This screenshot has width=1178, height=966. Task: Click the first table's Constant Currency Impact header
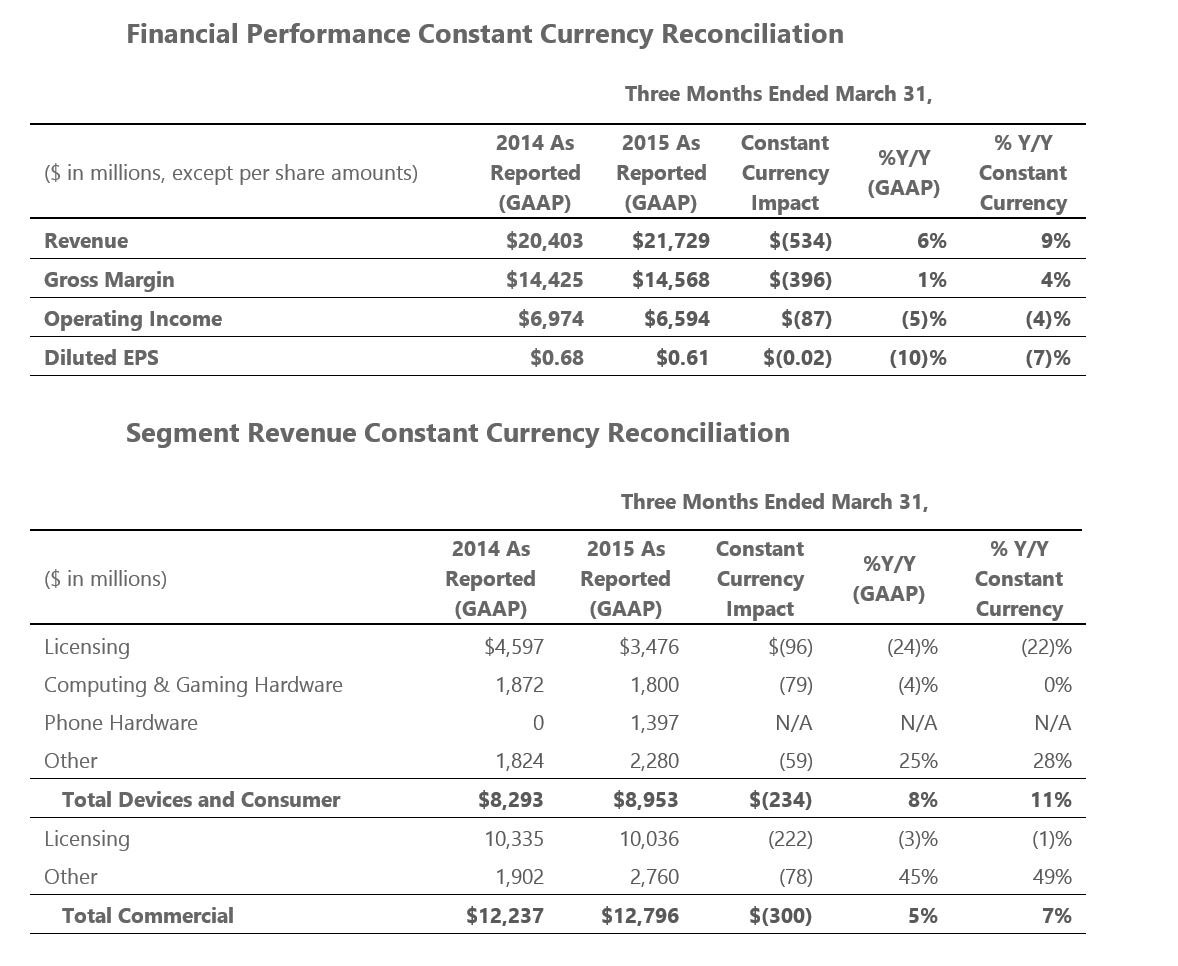(x=785, y=173)
